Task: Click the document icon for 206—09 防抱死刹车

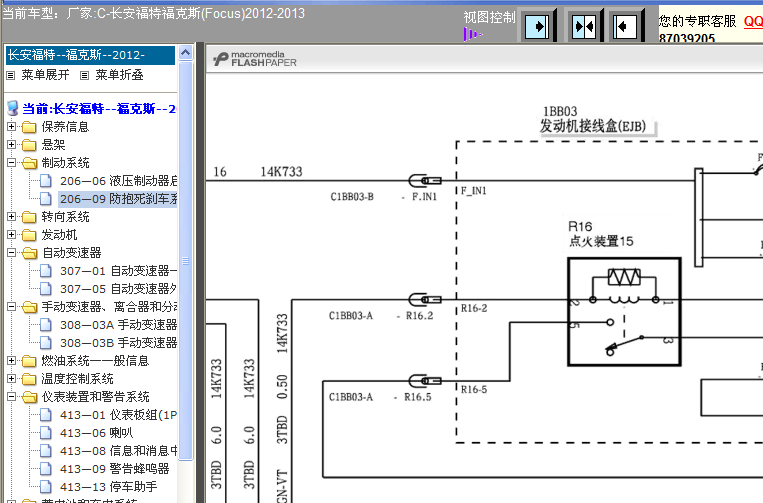Action: [46, 199]
